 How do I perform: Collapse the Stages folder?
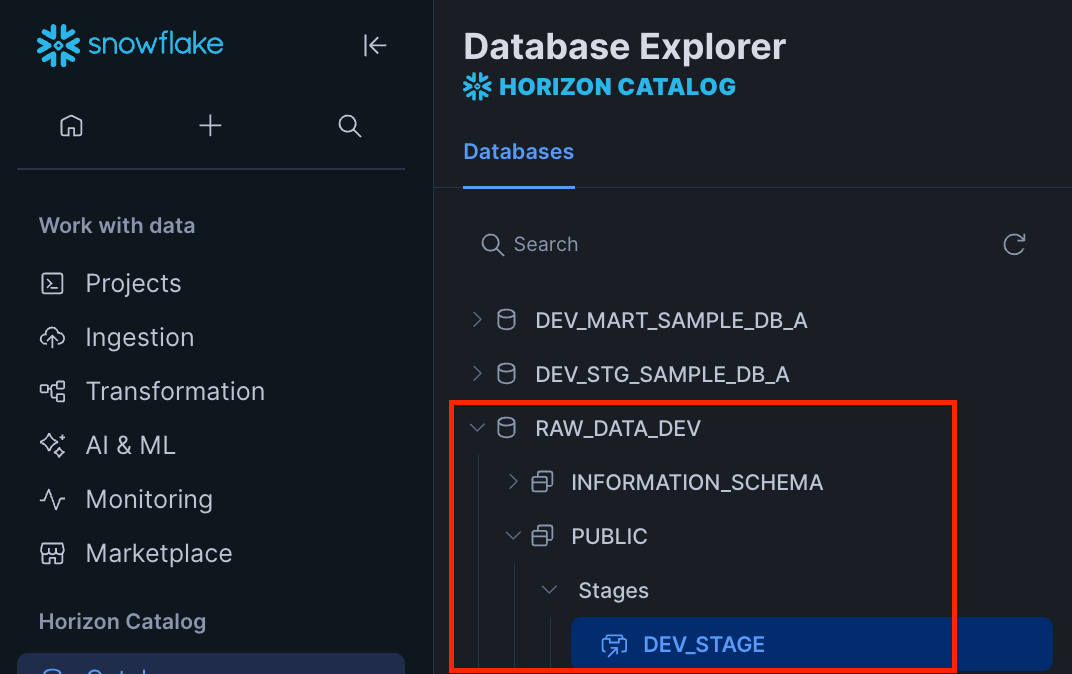tap(549, 590)
